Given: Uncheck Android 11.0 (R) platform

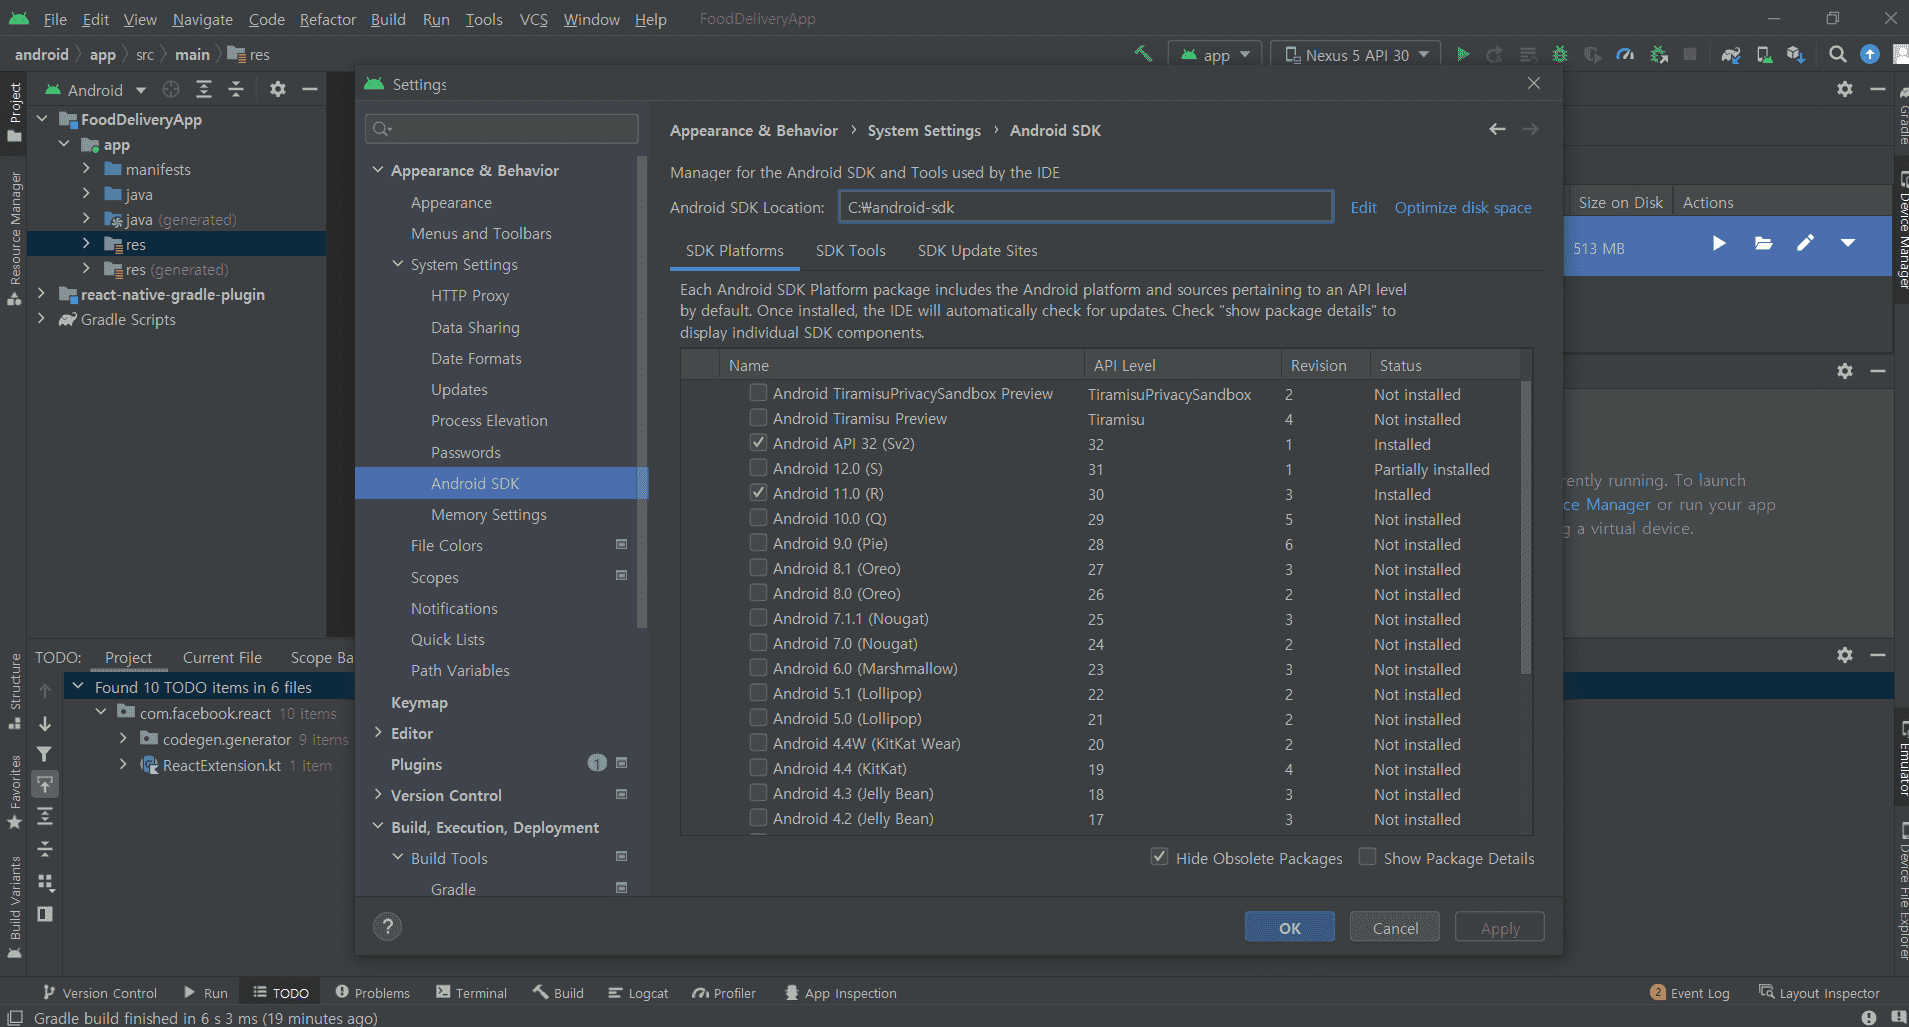Looking at the screenshot, I should click(x=758, y=493).
